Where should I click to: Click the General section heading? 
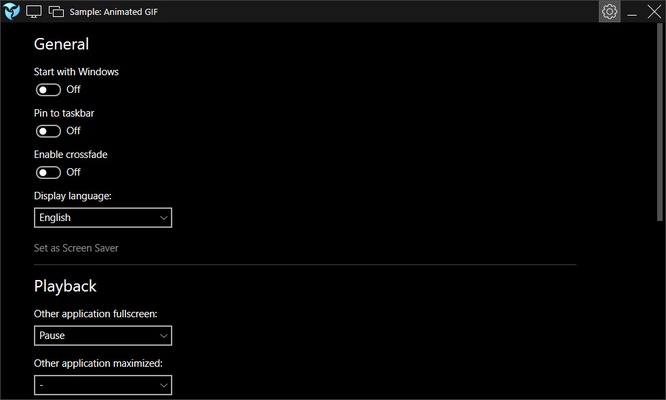coord(61,44)
